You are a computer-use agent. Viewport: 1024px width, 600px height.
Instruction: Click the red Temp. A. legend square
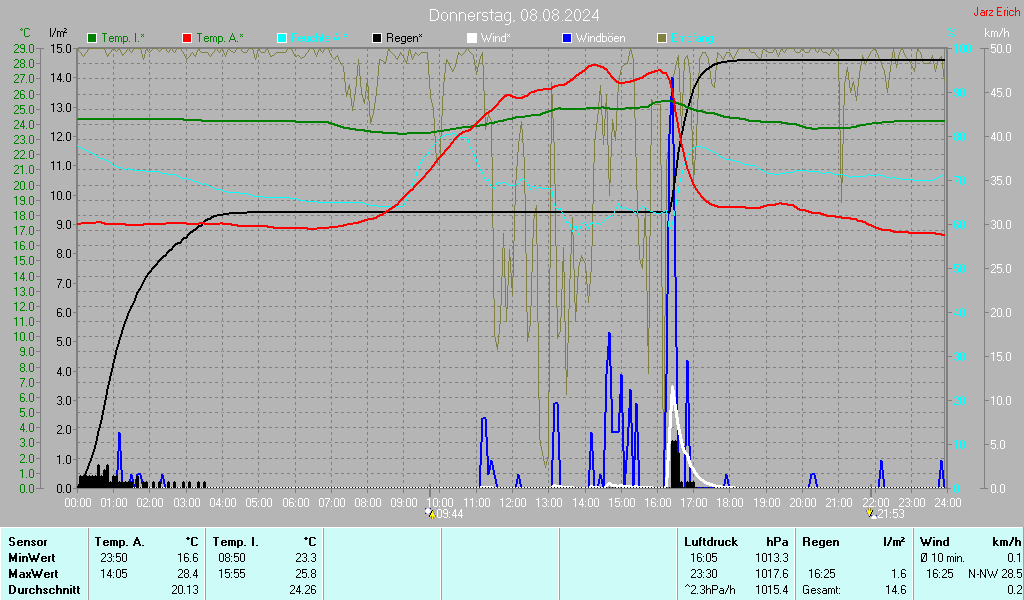click(187, 38)
